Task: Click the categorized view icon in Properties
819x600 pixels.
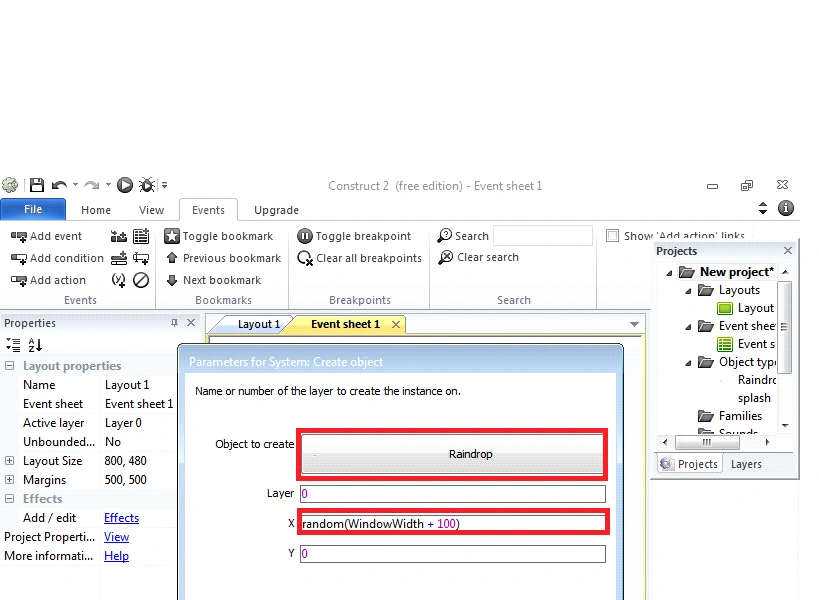Action: click(x=13, y=345)
